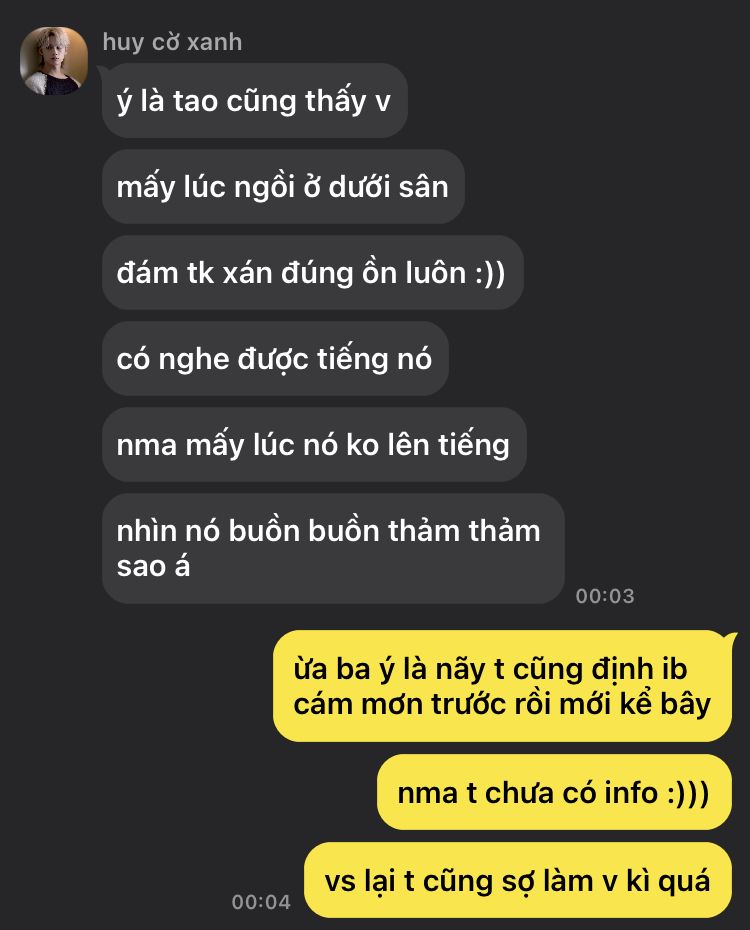Select message 'mấy lúc ngồi ở dưới sân'
The height and width of the screenshot is (930, 750).
point(283,187)
